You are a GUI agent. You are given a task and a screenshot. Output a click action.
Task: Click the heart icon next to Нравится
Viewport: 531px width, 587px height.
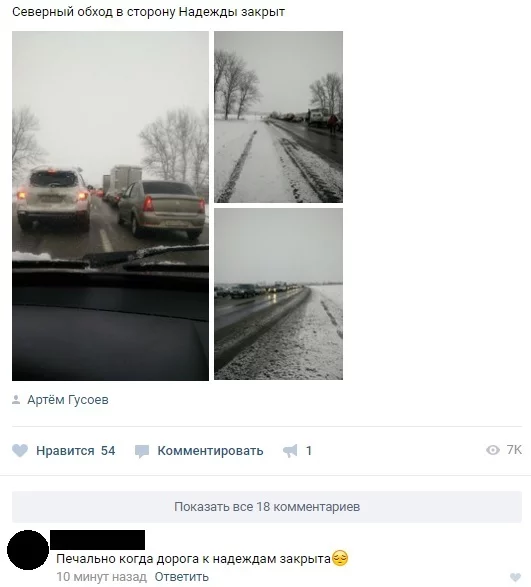(20, 450)
